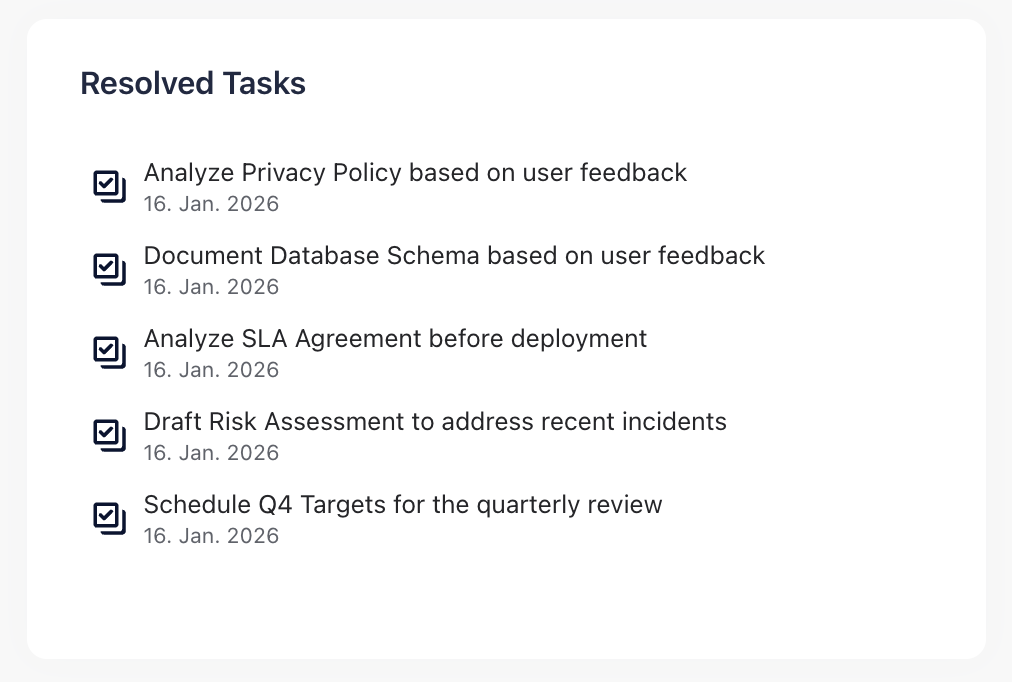
Task: Open the task 'Document Database Schema based on user feedback'
Action: pyautogui.click(x=454, y=255)
